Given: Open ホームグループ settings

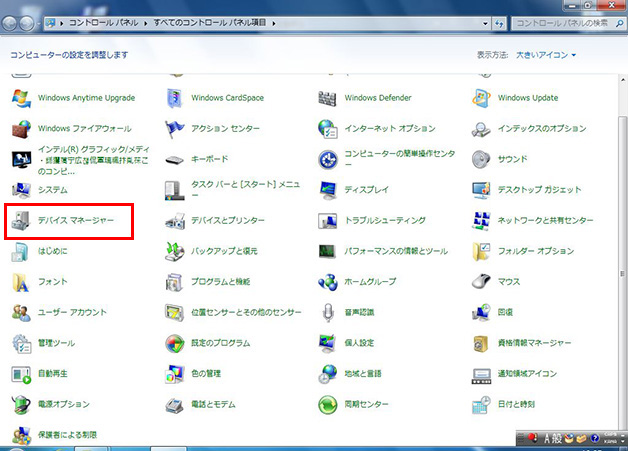Looking at the screenshot, I should point(357,282).
